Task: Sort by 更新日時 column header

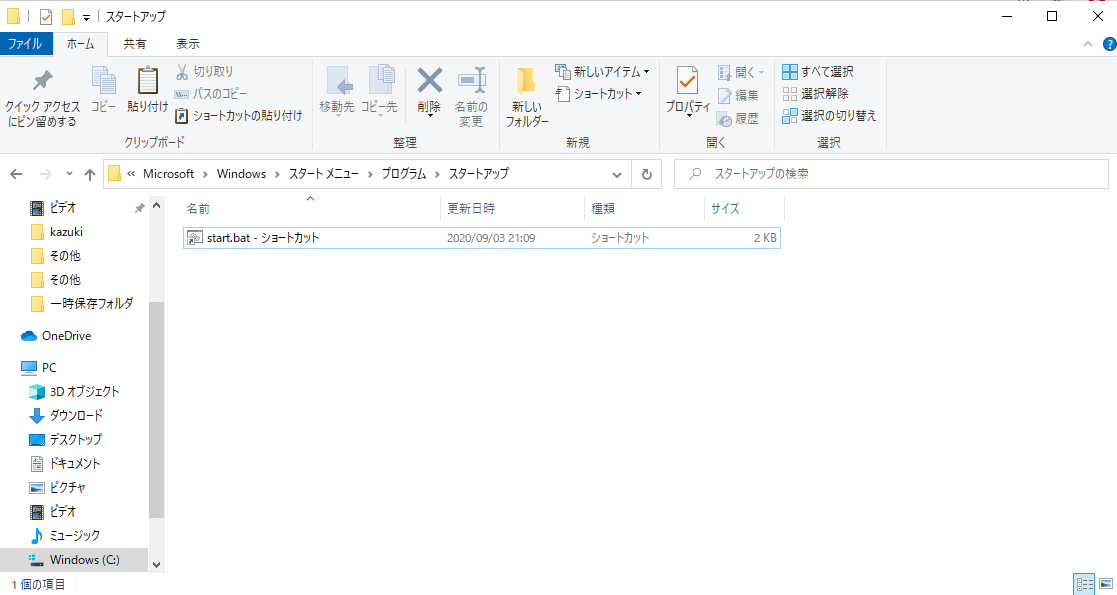Action: click(x=512, y=209)
